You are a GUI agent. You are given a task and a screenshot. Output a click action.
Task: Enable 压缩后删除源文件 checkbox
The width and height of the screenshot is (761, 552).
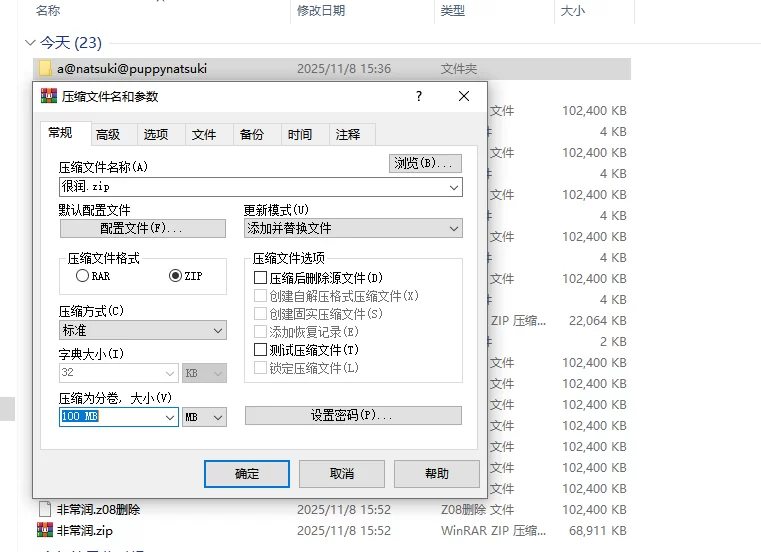pos(261,278)
